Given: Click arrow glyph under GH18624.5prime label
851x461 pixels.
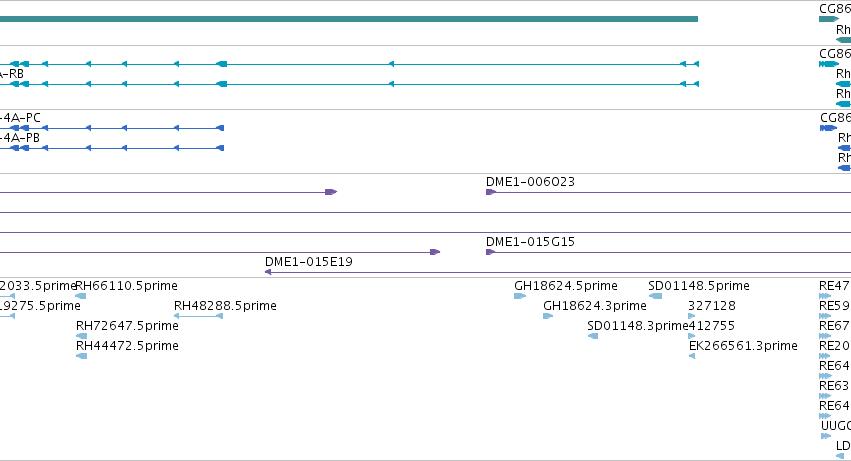Looking at the screenshot, I should coord(520,296).
